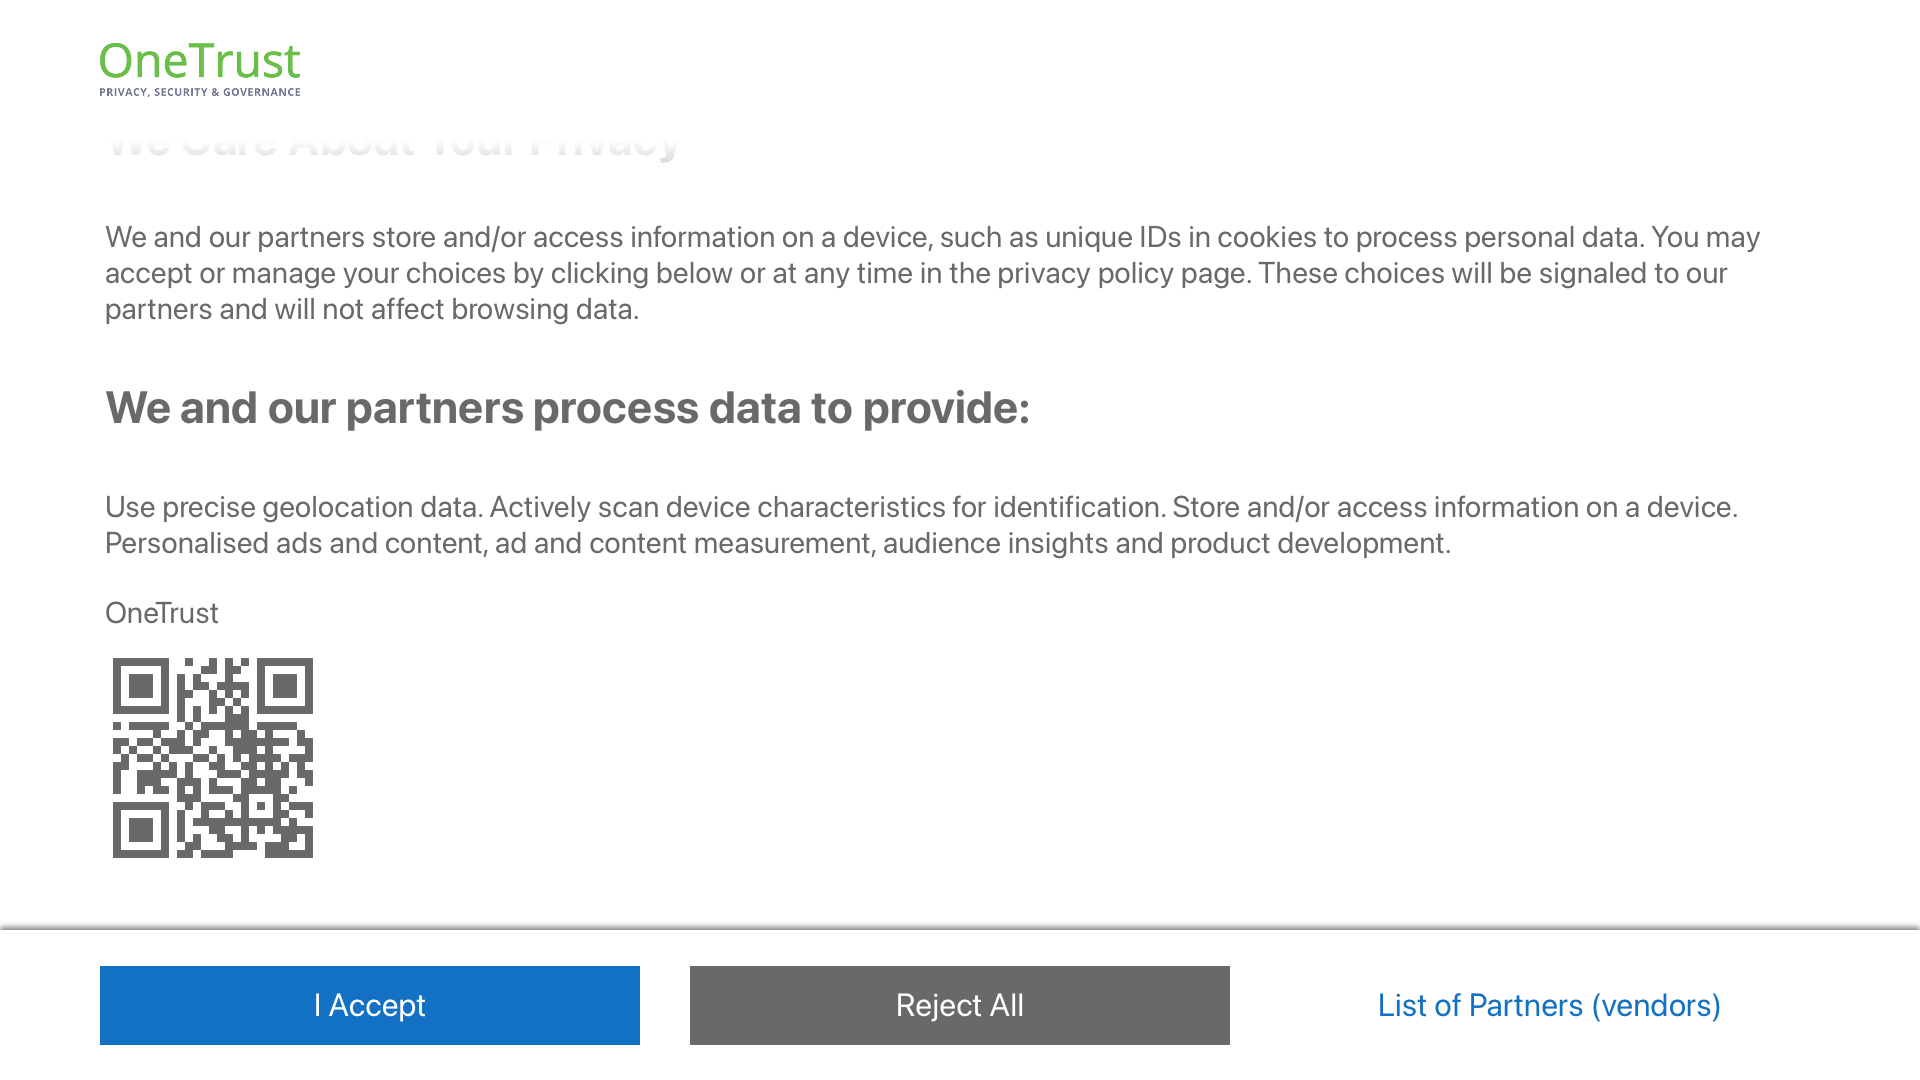Open the List of Partners (vendors) link
1920x1080 pixels.
1549,1005
